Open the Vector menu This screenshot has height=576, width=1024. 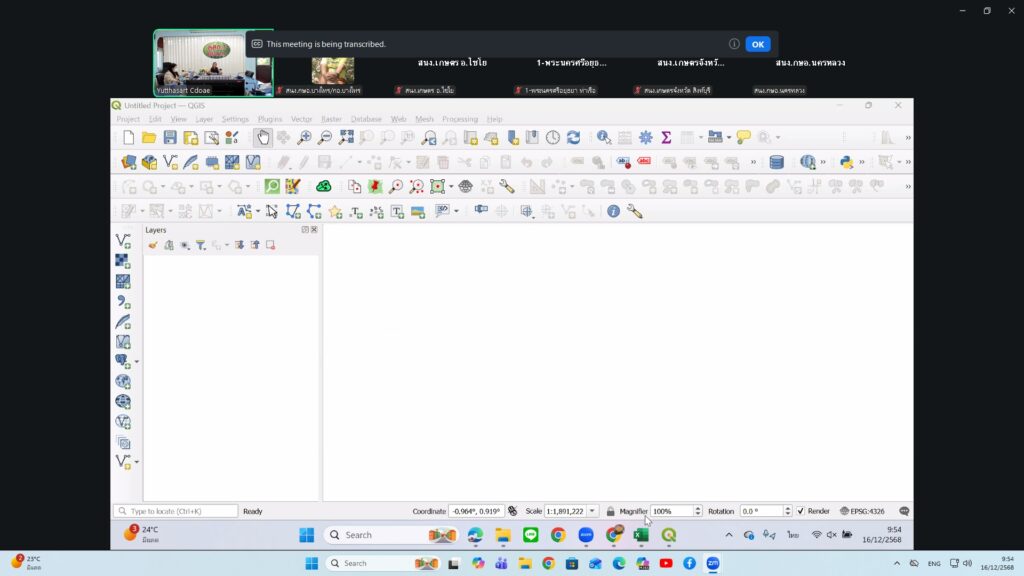[301, 119]
